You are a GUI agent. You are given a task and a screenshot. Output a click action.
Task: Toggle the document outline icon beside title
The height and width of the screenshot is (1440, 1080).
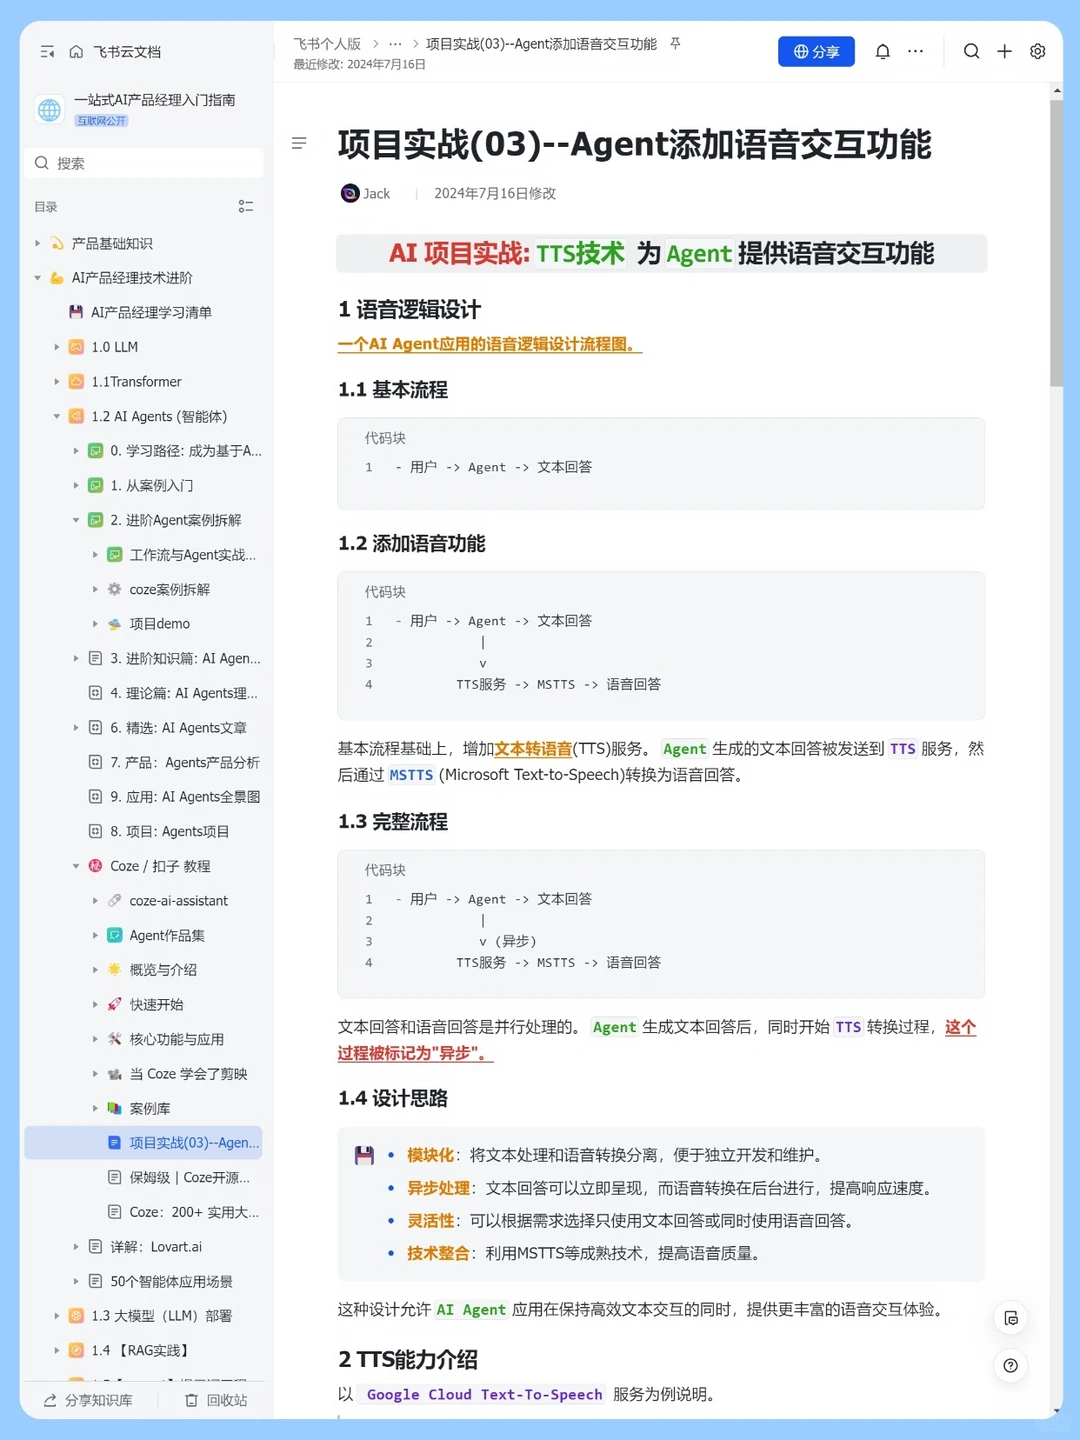coord(299,144)
